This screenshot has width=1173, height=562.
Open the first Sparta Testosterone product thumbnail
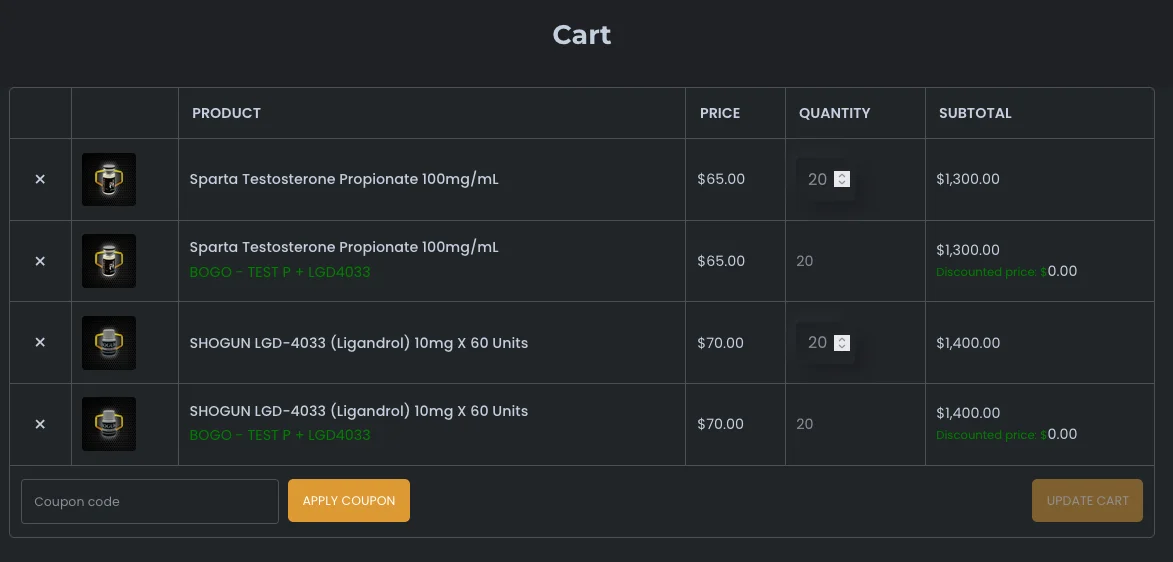click(x=109, y=180)
